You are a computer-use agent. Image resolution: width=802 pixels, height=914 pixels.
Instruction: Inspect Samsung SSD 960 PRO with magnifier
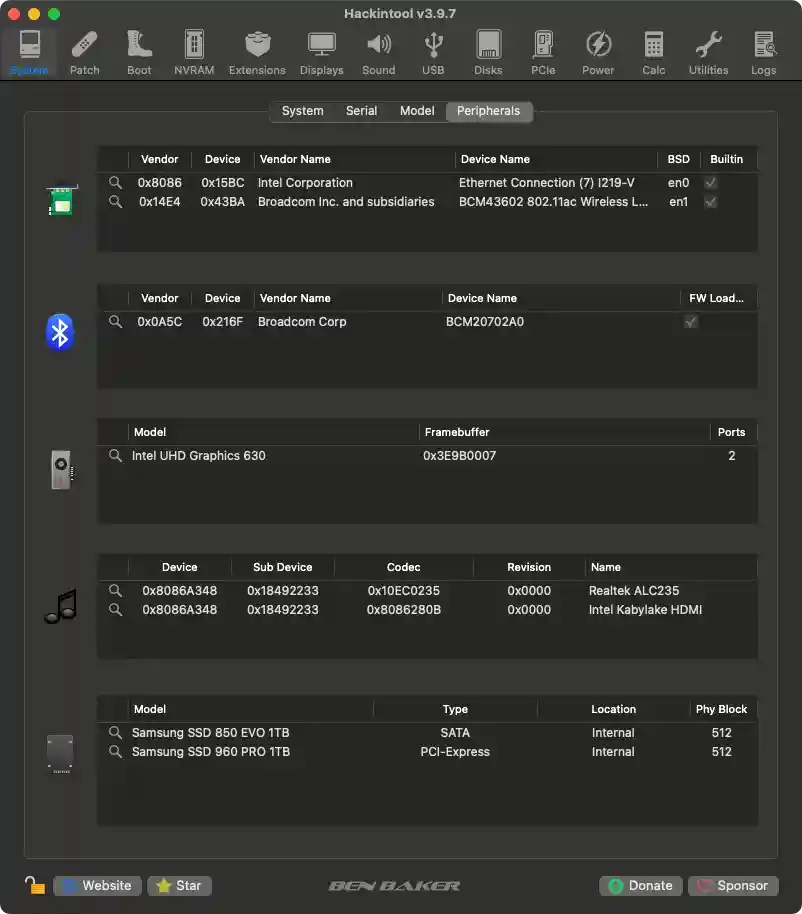[x=115, y=751]
